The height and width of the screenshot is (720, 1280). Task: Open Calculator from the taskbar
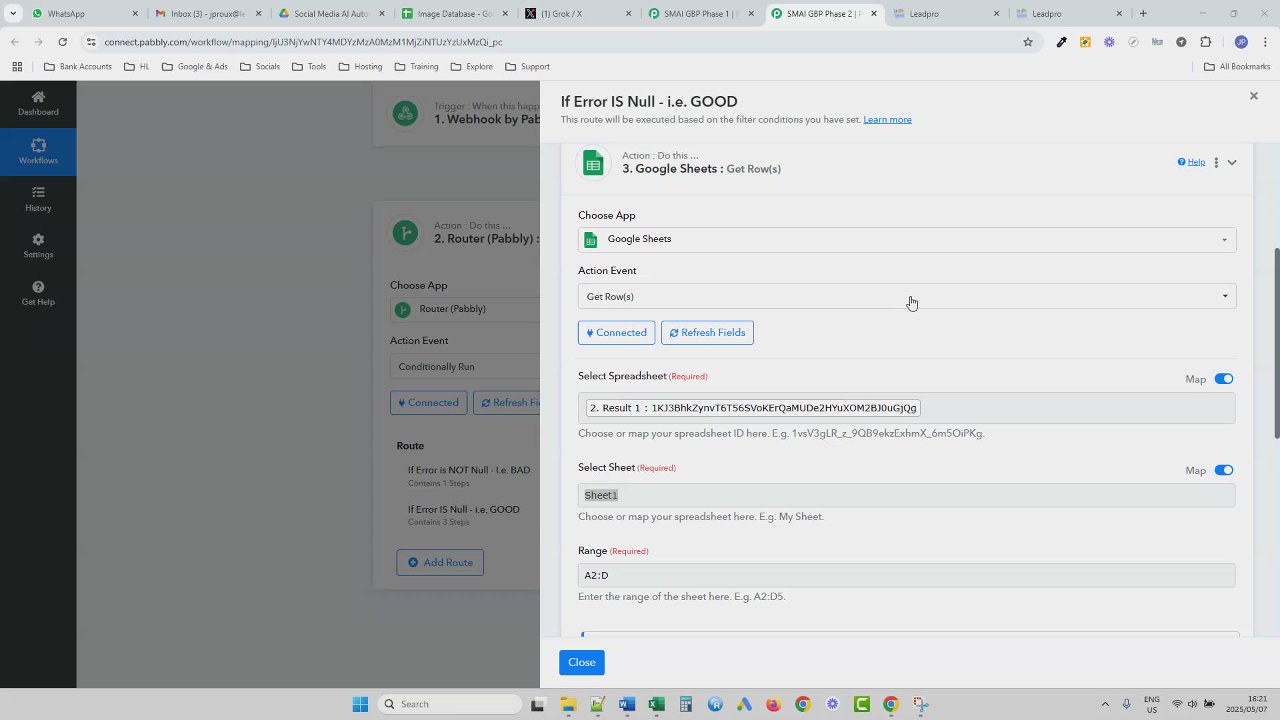pyautogui.click(x=685, y=704)
